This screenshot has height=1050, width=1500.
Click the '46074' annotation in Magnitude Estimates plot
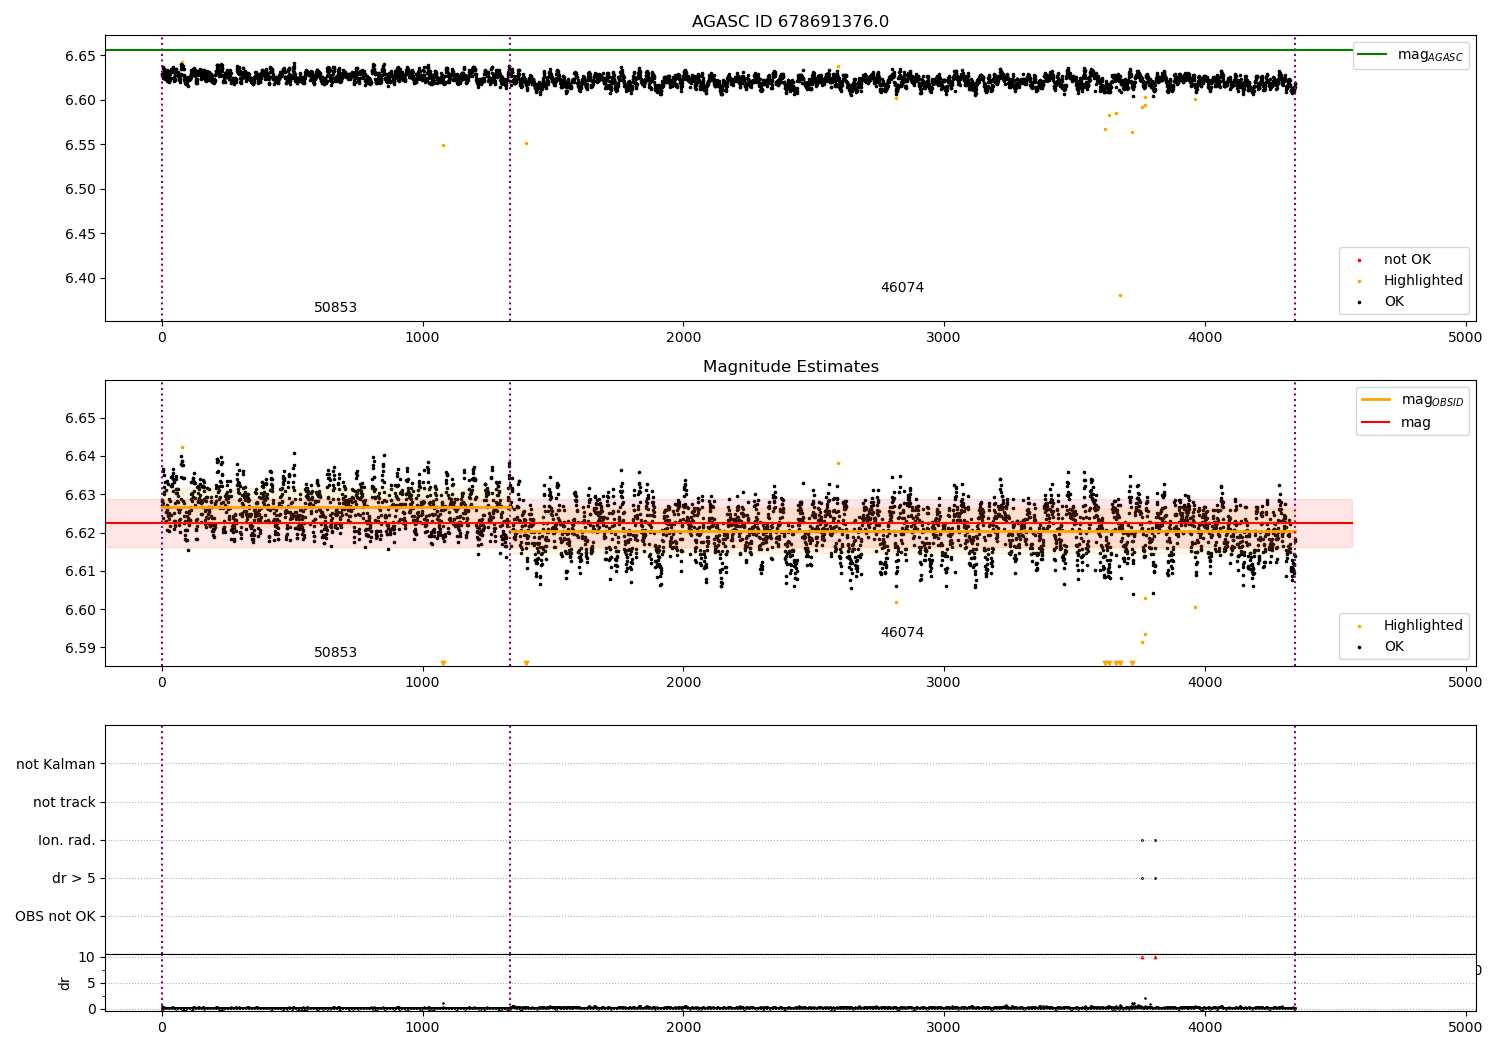pyautogui.click(x=902, y=633)
